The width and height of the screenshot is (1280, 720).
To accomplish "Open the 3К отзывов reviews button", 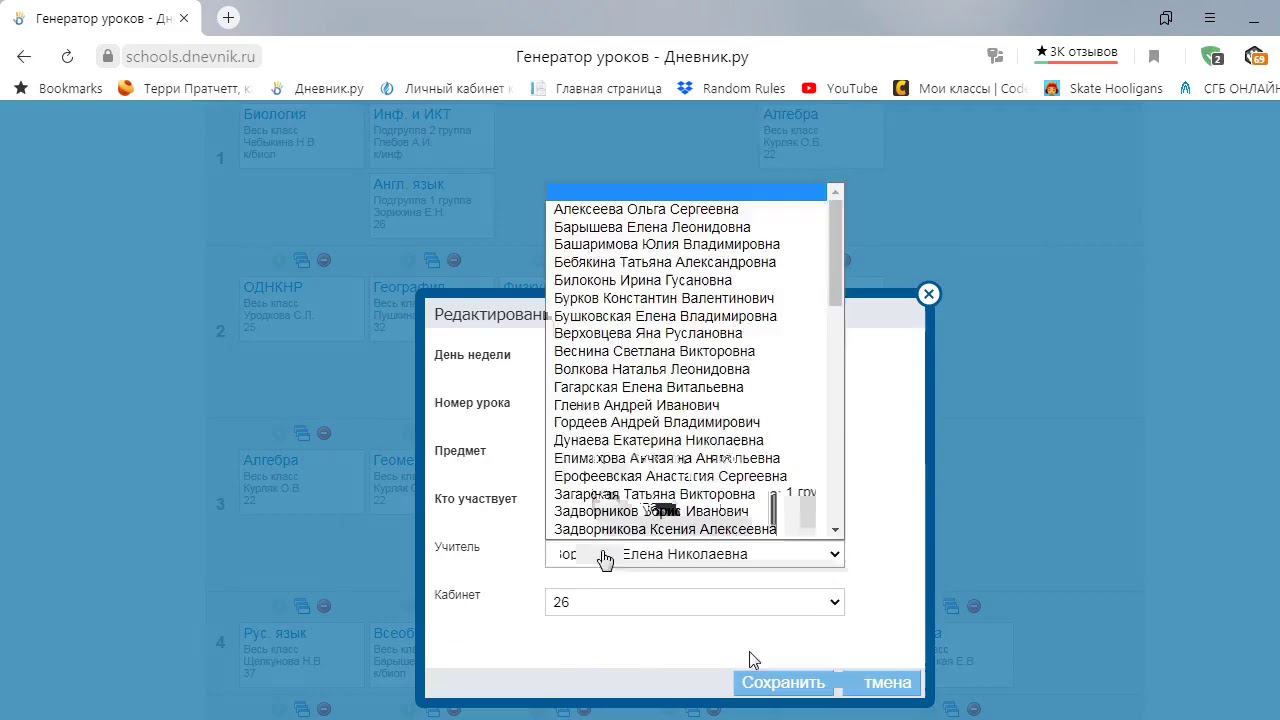I will 1077,52.
